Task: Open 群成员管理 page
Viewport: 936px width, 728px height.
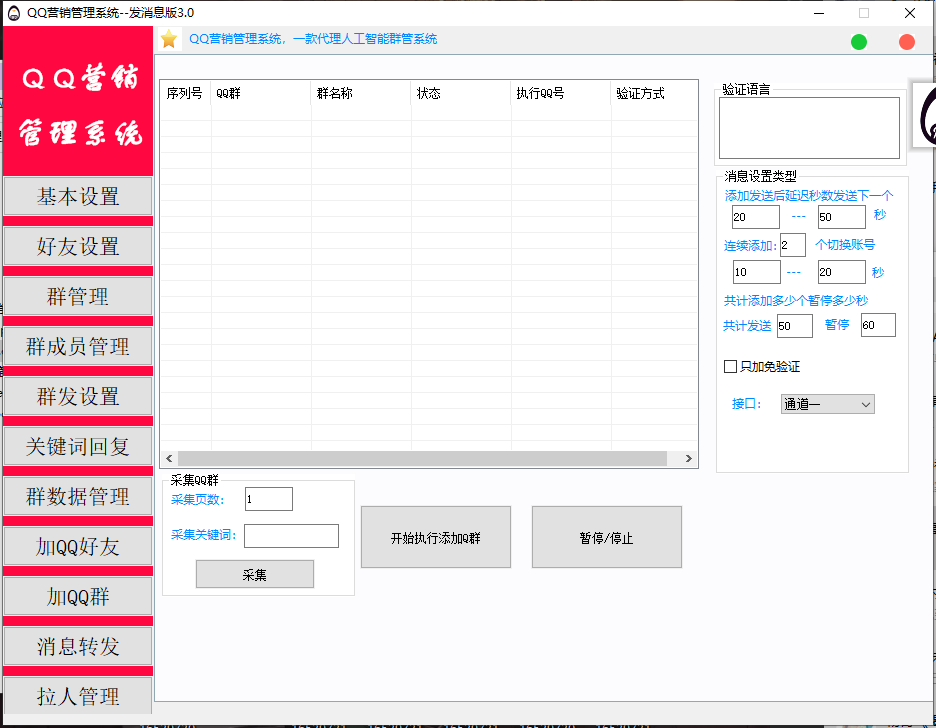Action: tap(78, 346)
